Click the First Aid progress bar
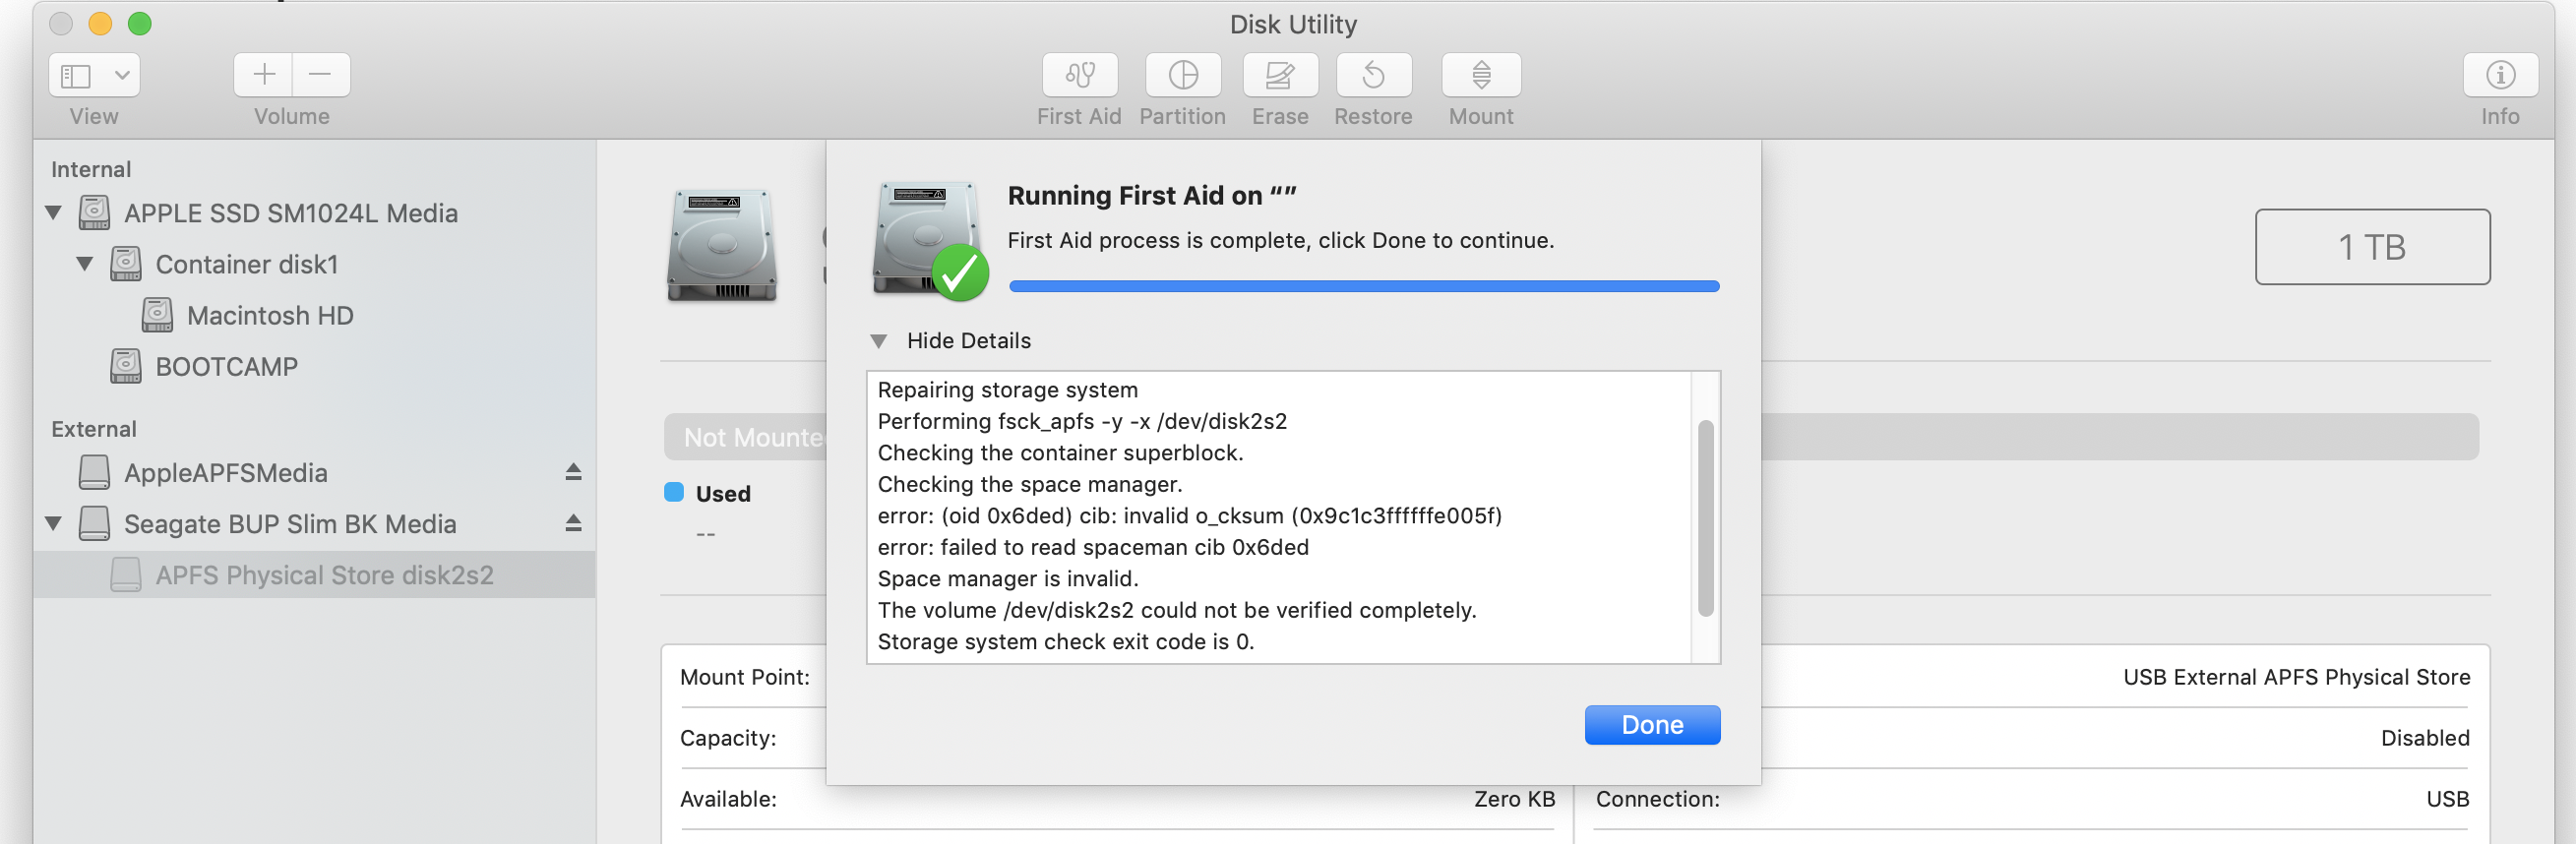 (x=1363, y=287)
